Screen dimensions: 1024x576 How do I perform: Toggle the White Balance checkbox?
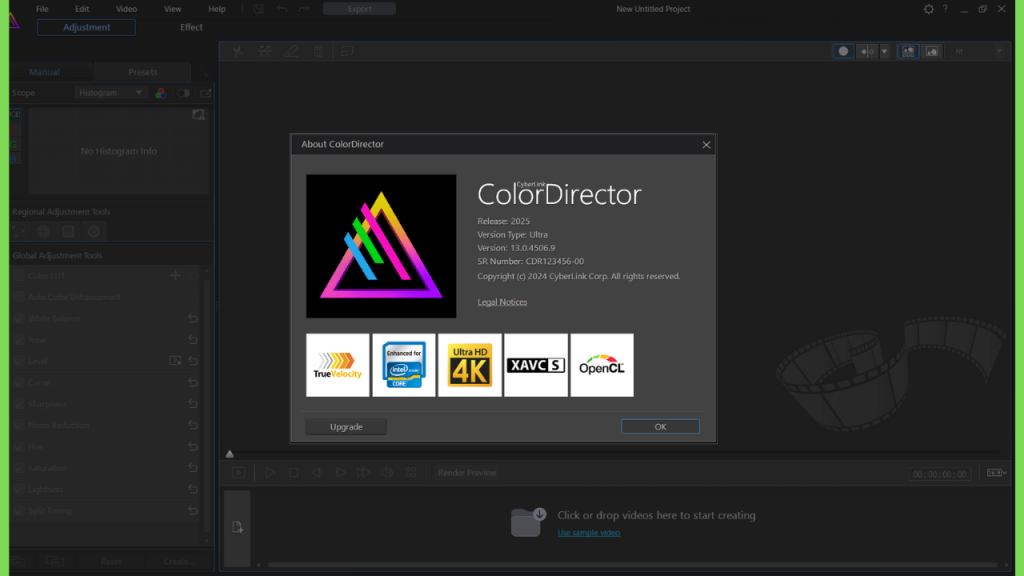click(19, 318)
